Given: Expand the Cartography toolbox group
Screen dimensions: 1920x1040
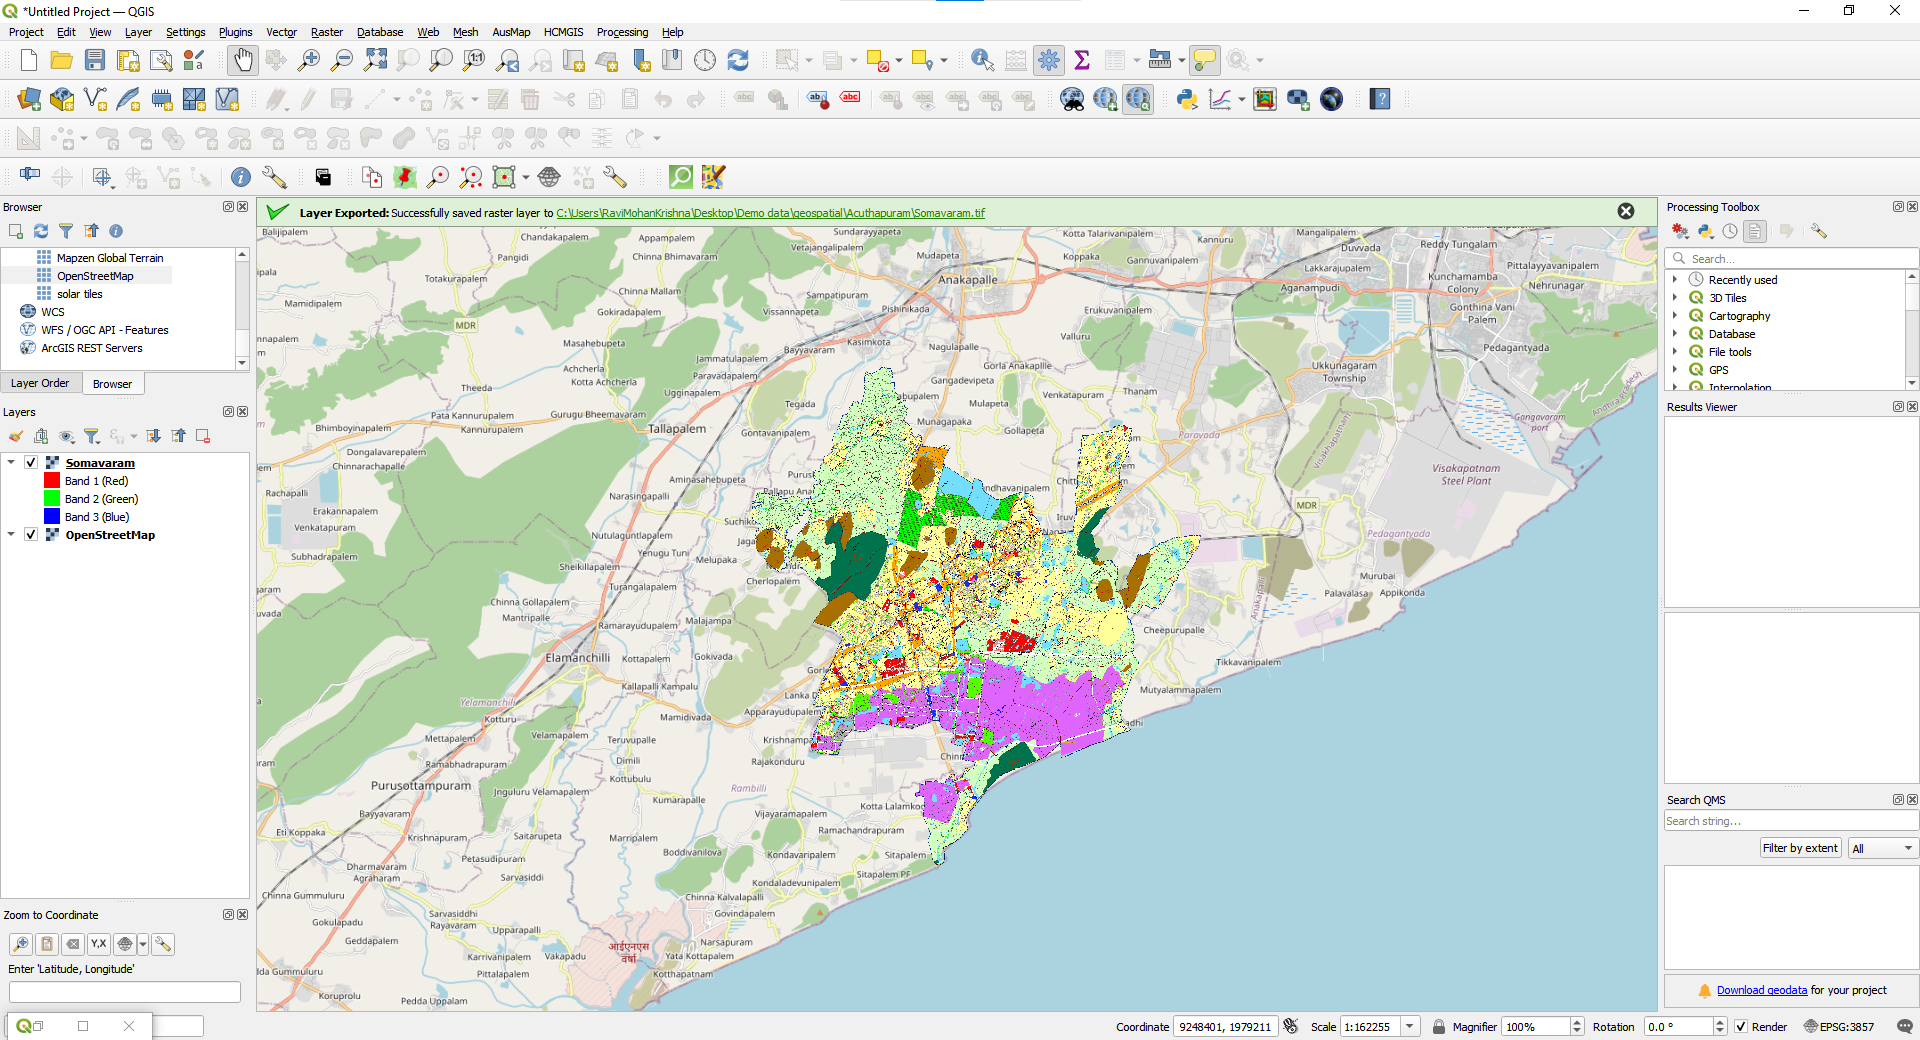Looking at the screenshot, I should 1675,316.
